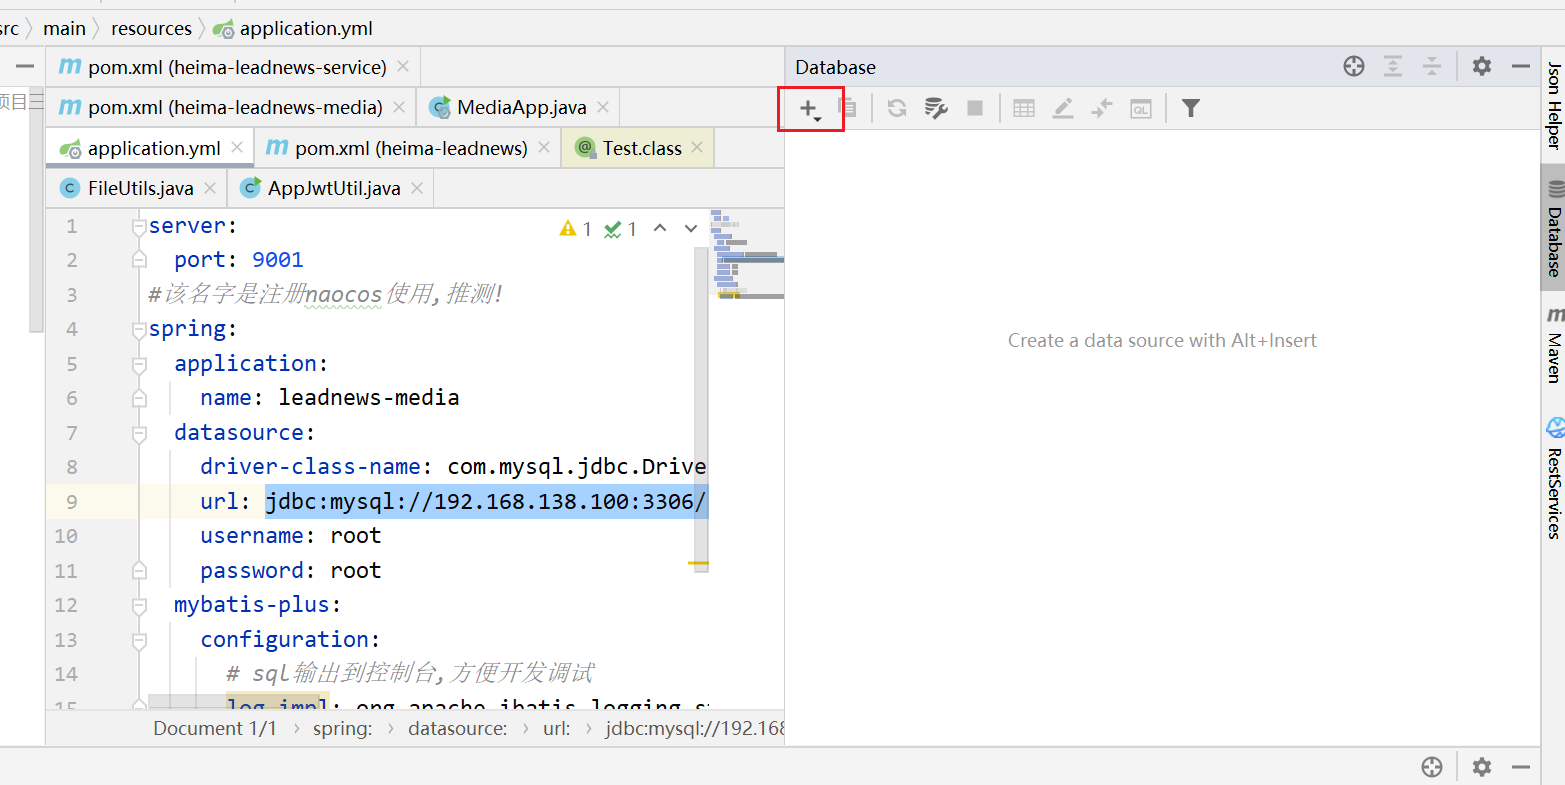Collapse the spring: block fold marker
This screenshot has width=1565, height=785.
click(x=139, y=330)
